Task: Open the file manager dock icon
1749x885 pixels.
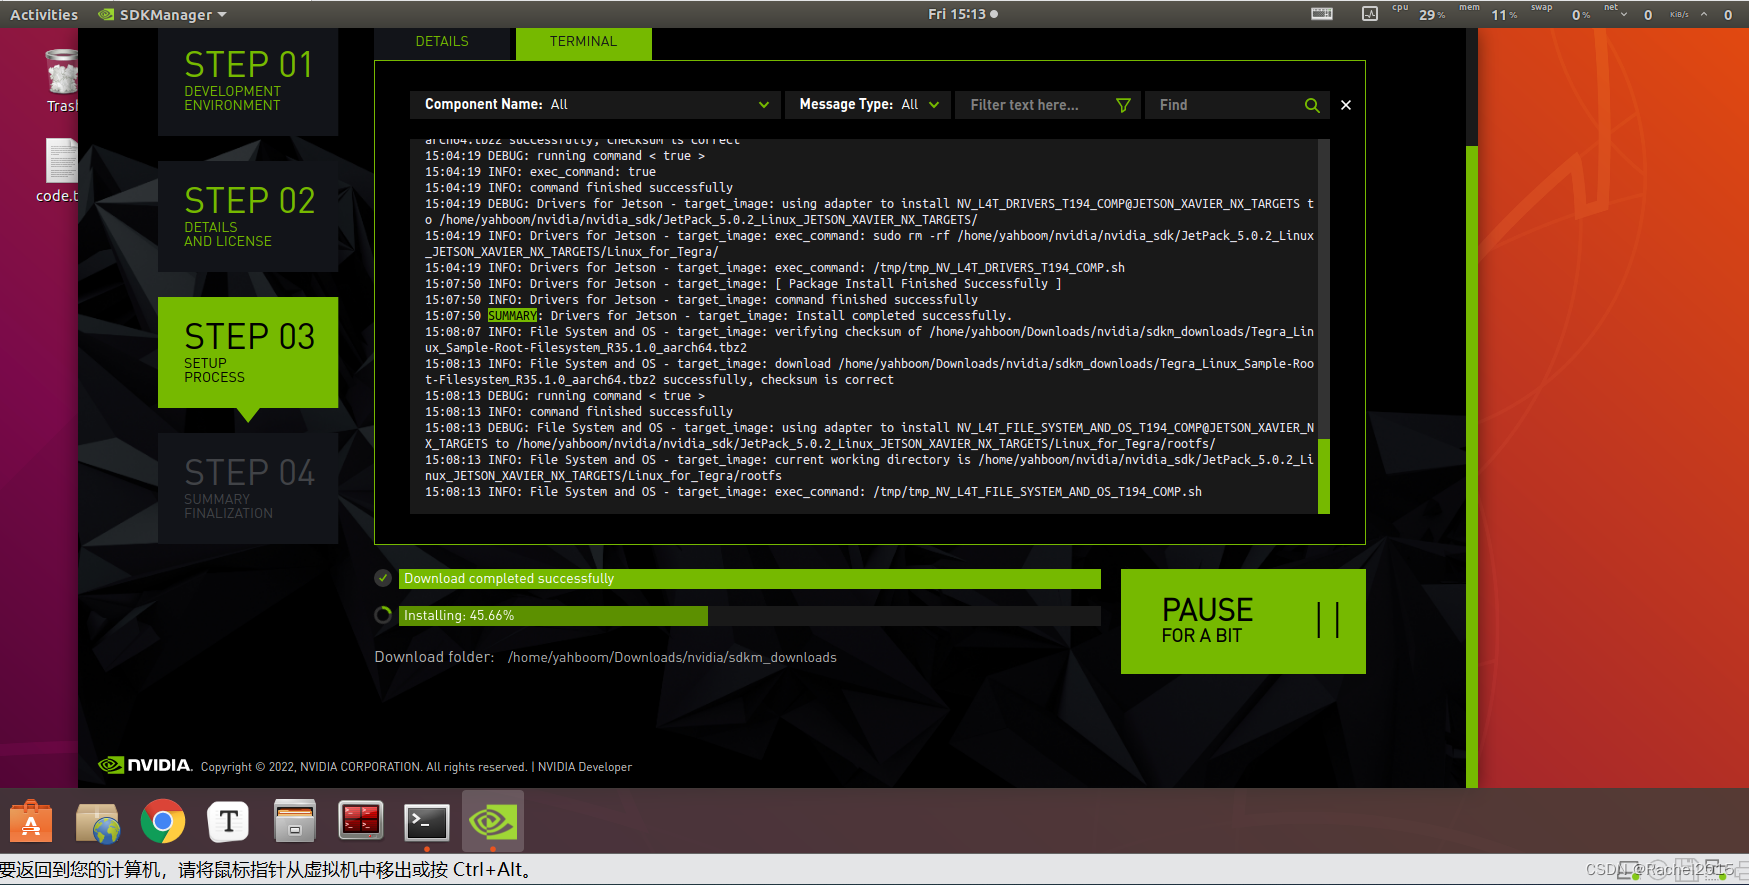Action: (295, 822)
